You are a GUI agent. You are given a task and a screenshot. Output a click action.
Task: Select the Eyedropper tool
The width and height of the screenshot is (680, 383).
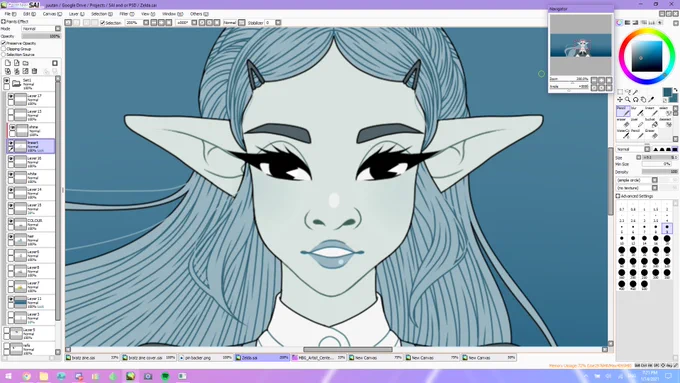[651, 99]
